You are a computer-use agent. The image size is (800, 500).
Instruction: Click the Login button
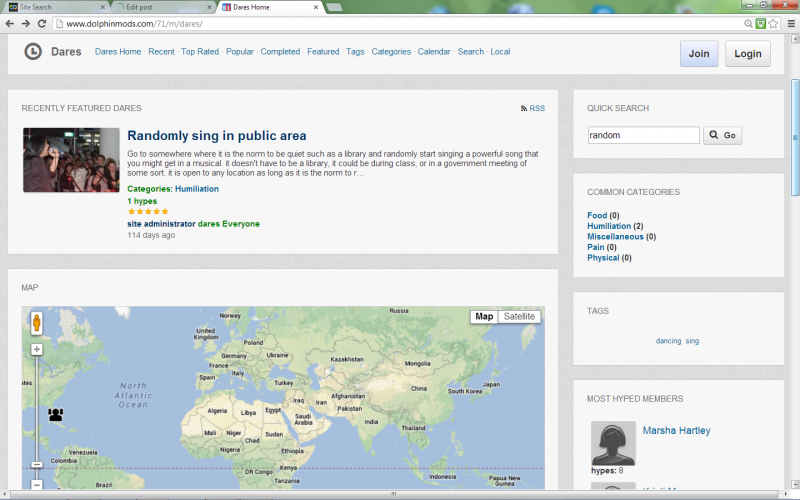747,54
